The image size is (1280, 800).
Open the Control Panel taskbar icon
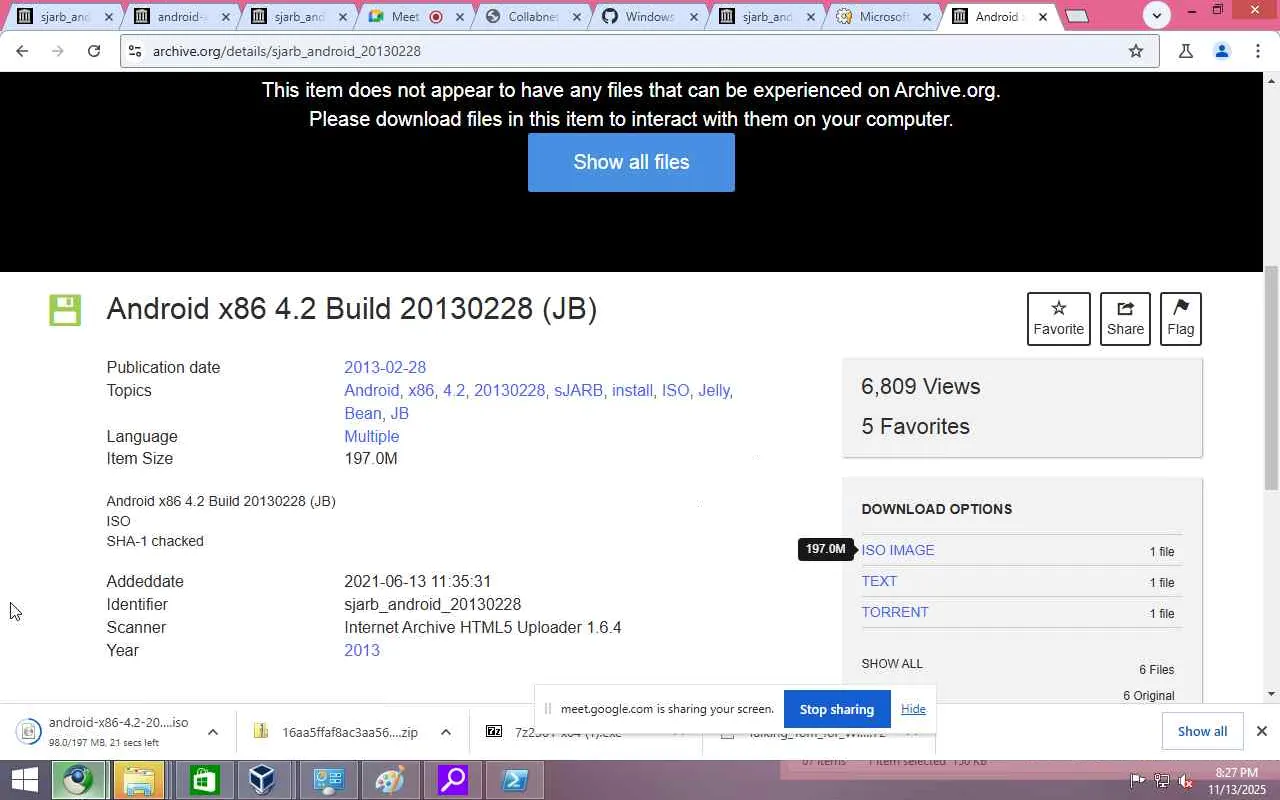(x=328, y=780)
